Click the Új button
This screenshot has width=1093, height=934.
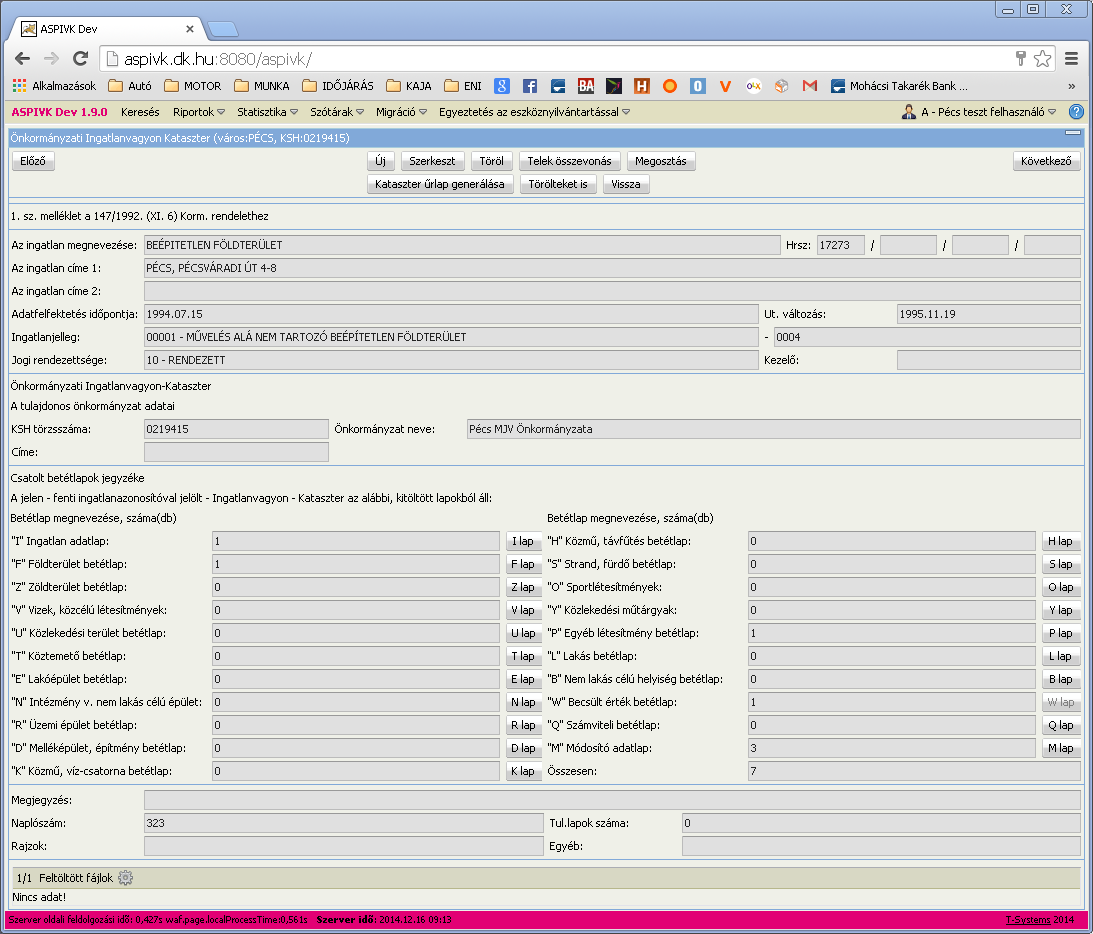(x=381, y=161)
